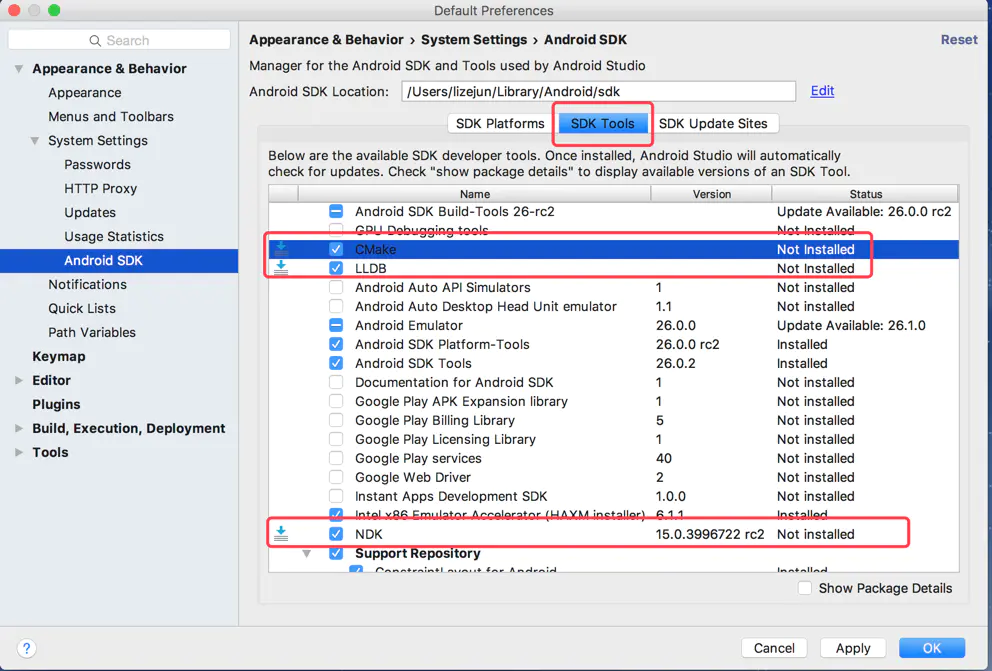
Task: Expand Build, Execution, Deployment section
Action: [x=19, y=428]
